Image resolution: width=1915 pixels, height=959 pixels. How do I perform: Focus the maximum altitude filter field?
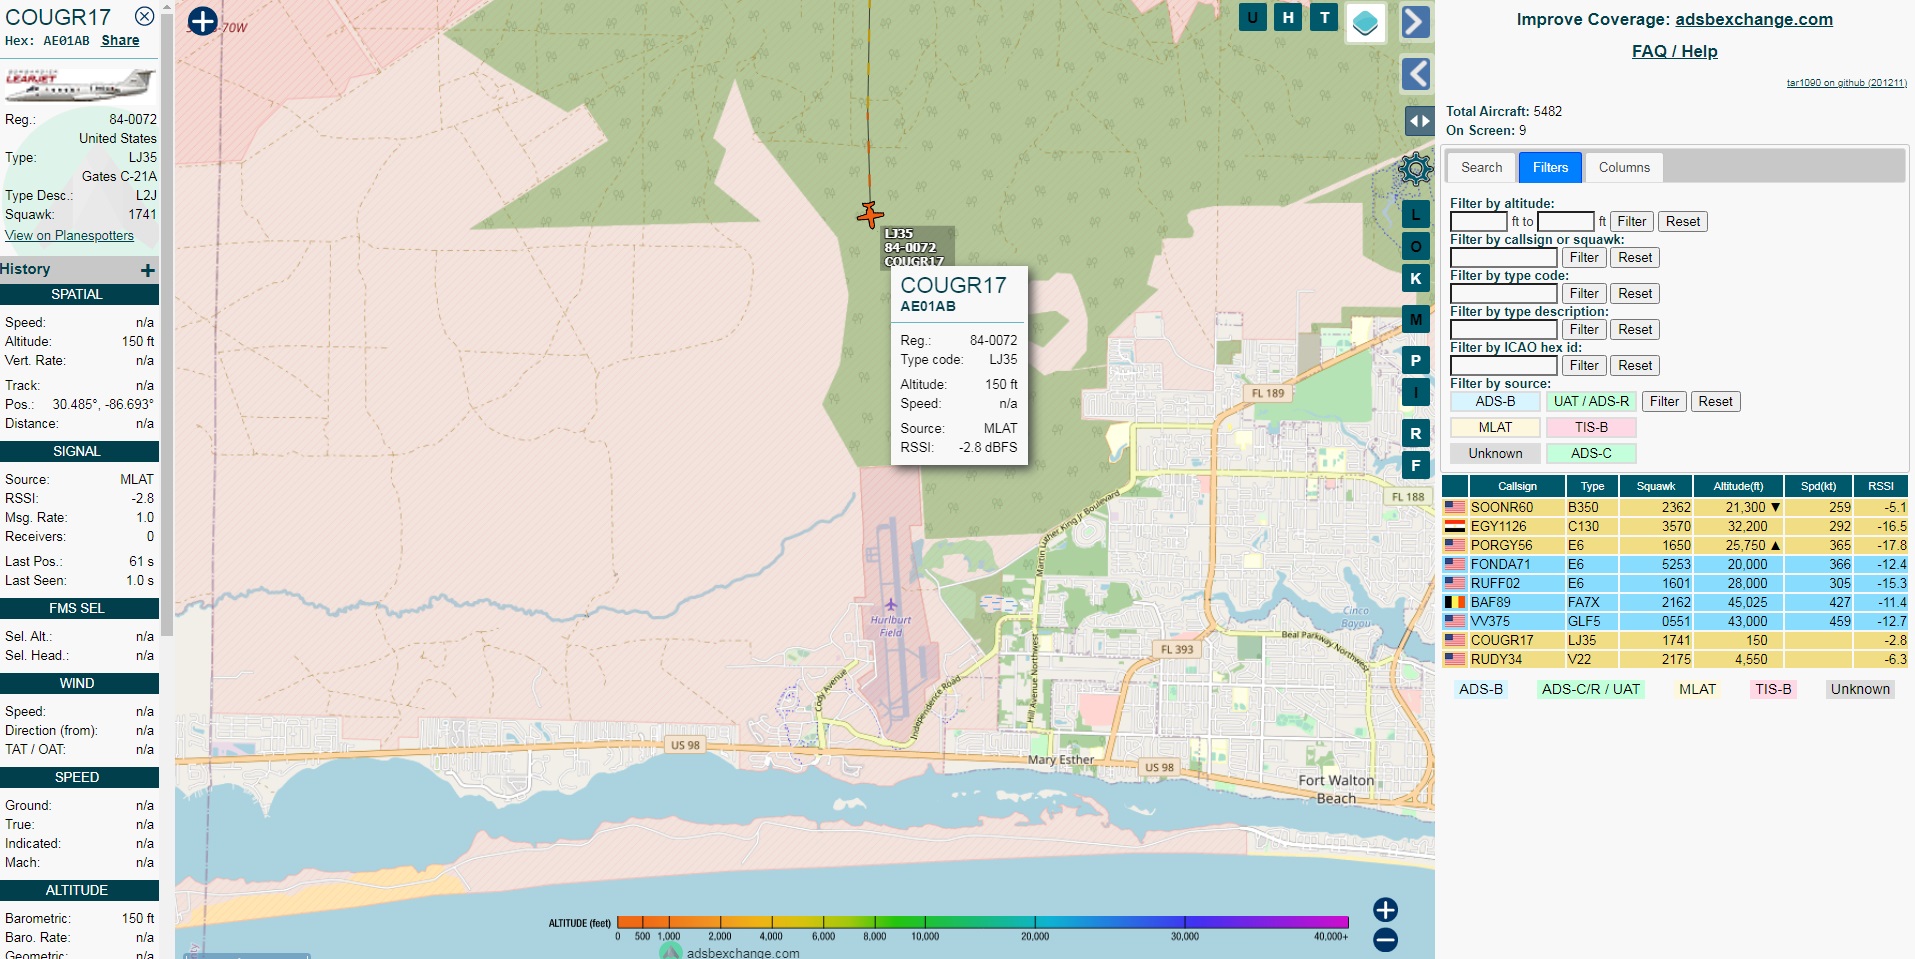click(1565, 222)
